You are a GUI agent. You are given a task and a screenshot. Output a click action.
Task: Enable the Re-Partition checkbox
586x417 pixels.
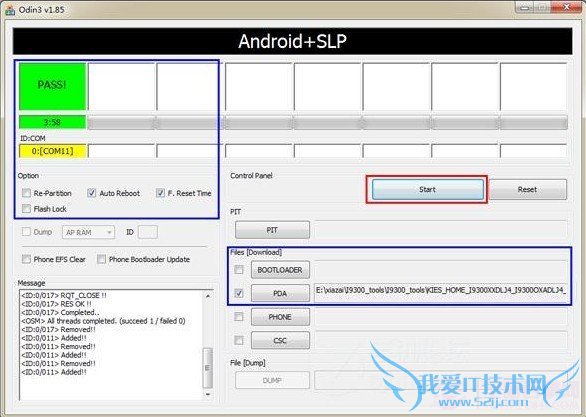(x=26, y=193)
